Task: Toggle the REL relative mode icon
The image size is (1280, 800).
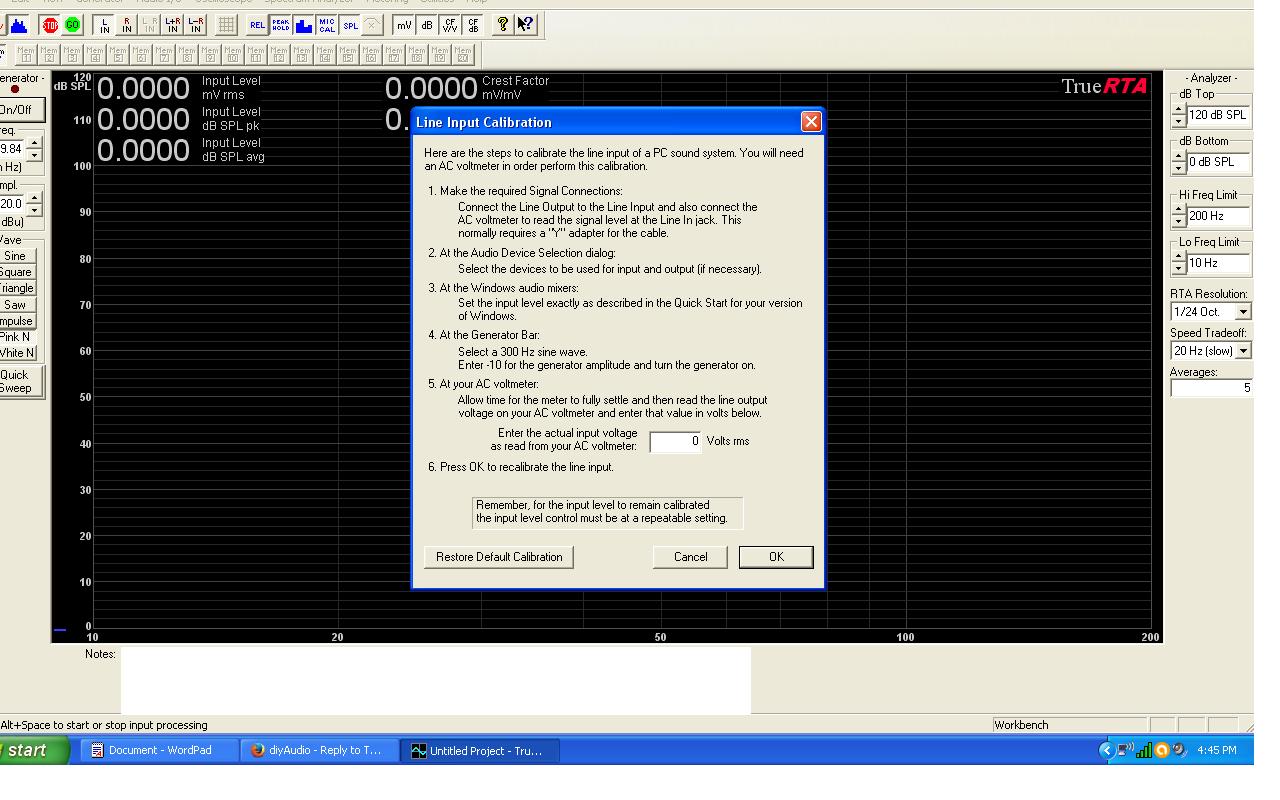Action: [258, 25]
